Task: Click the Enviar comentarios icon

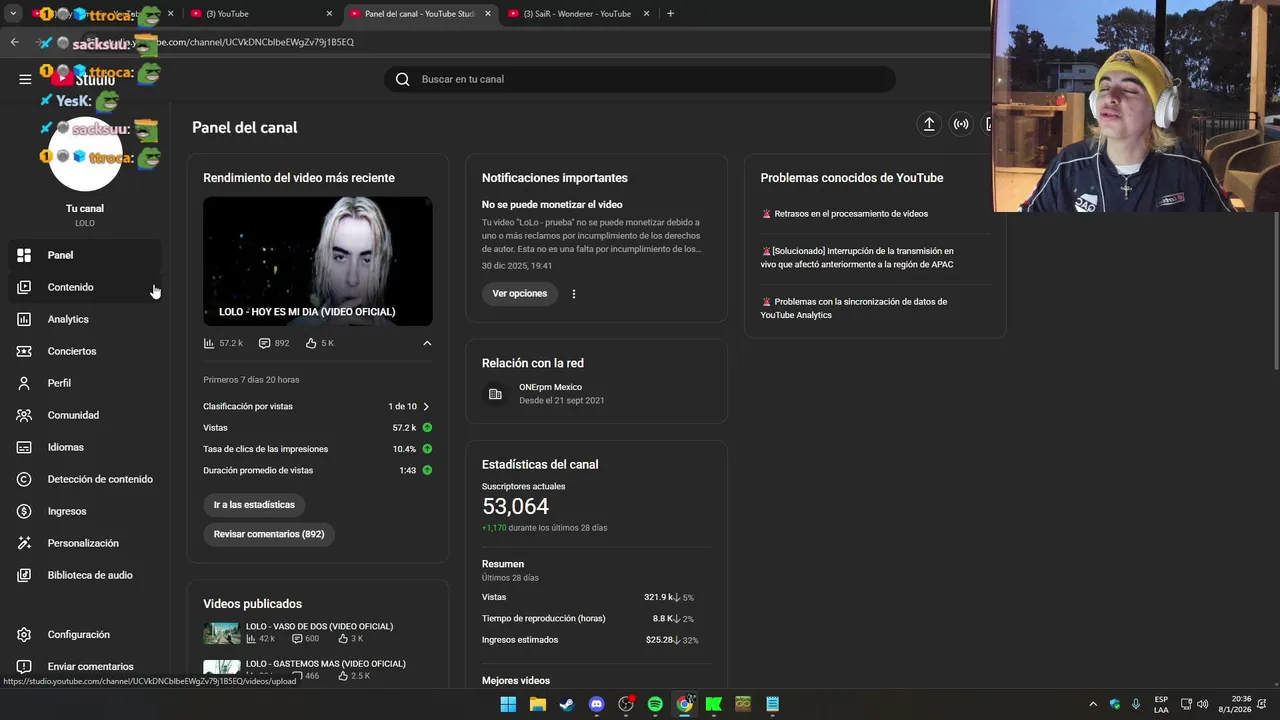Action: pos(24,666)
